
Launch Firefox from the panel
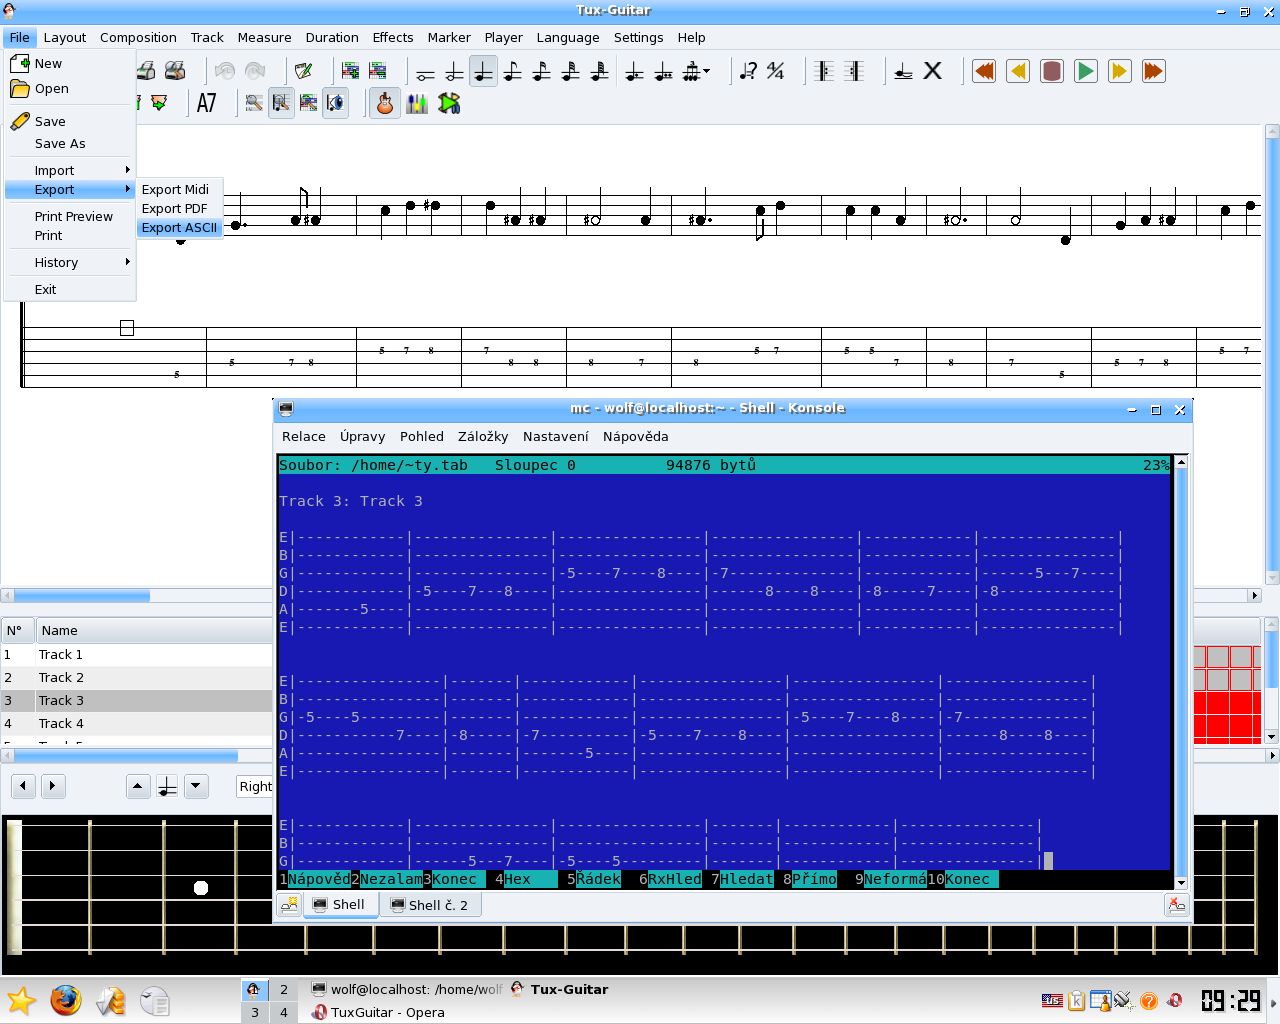click(66, 1000)
